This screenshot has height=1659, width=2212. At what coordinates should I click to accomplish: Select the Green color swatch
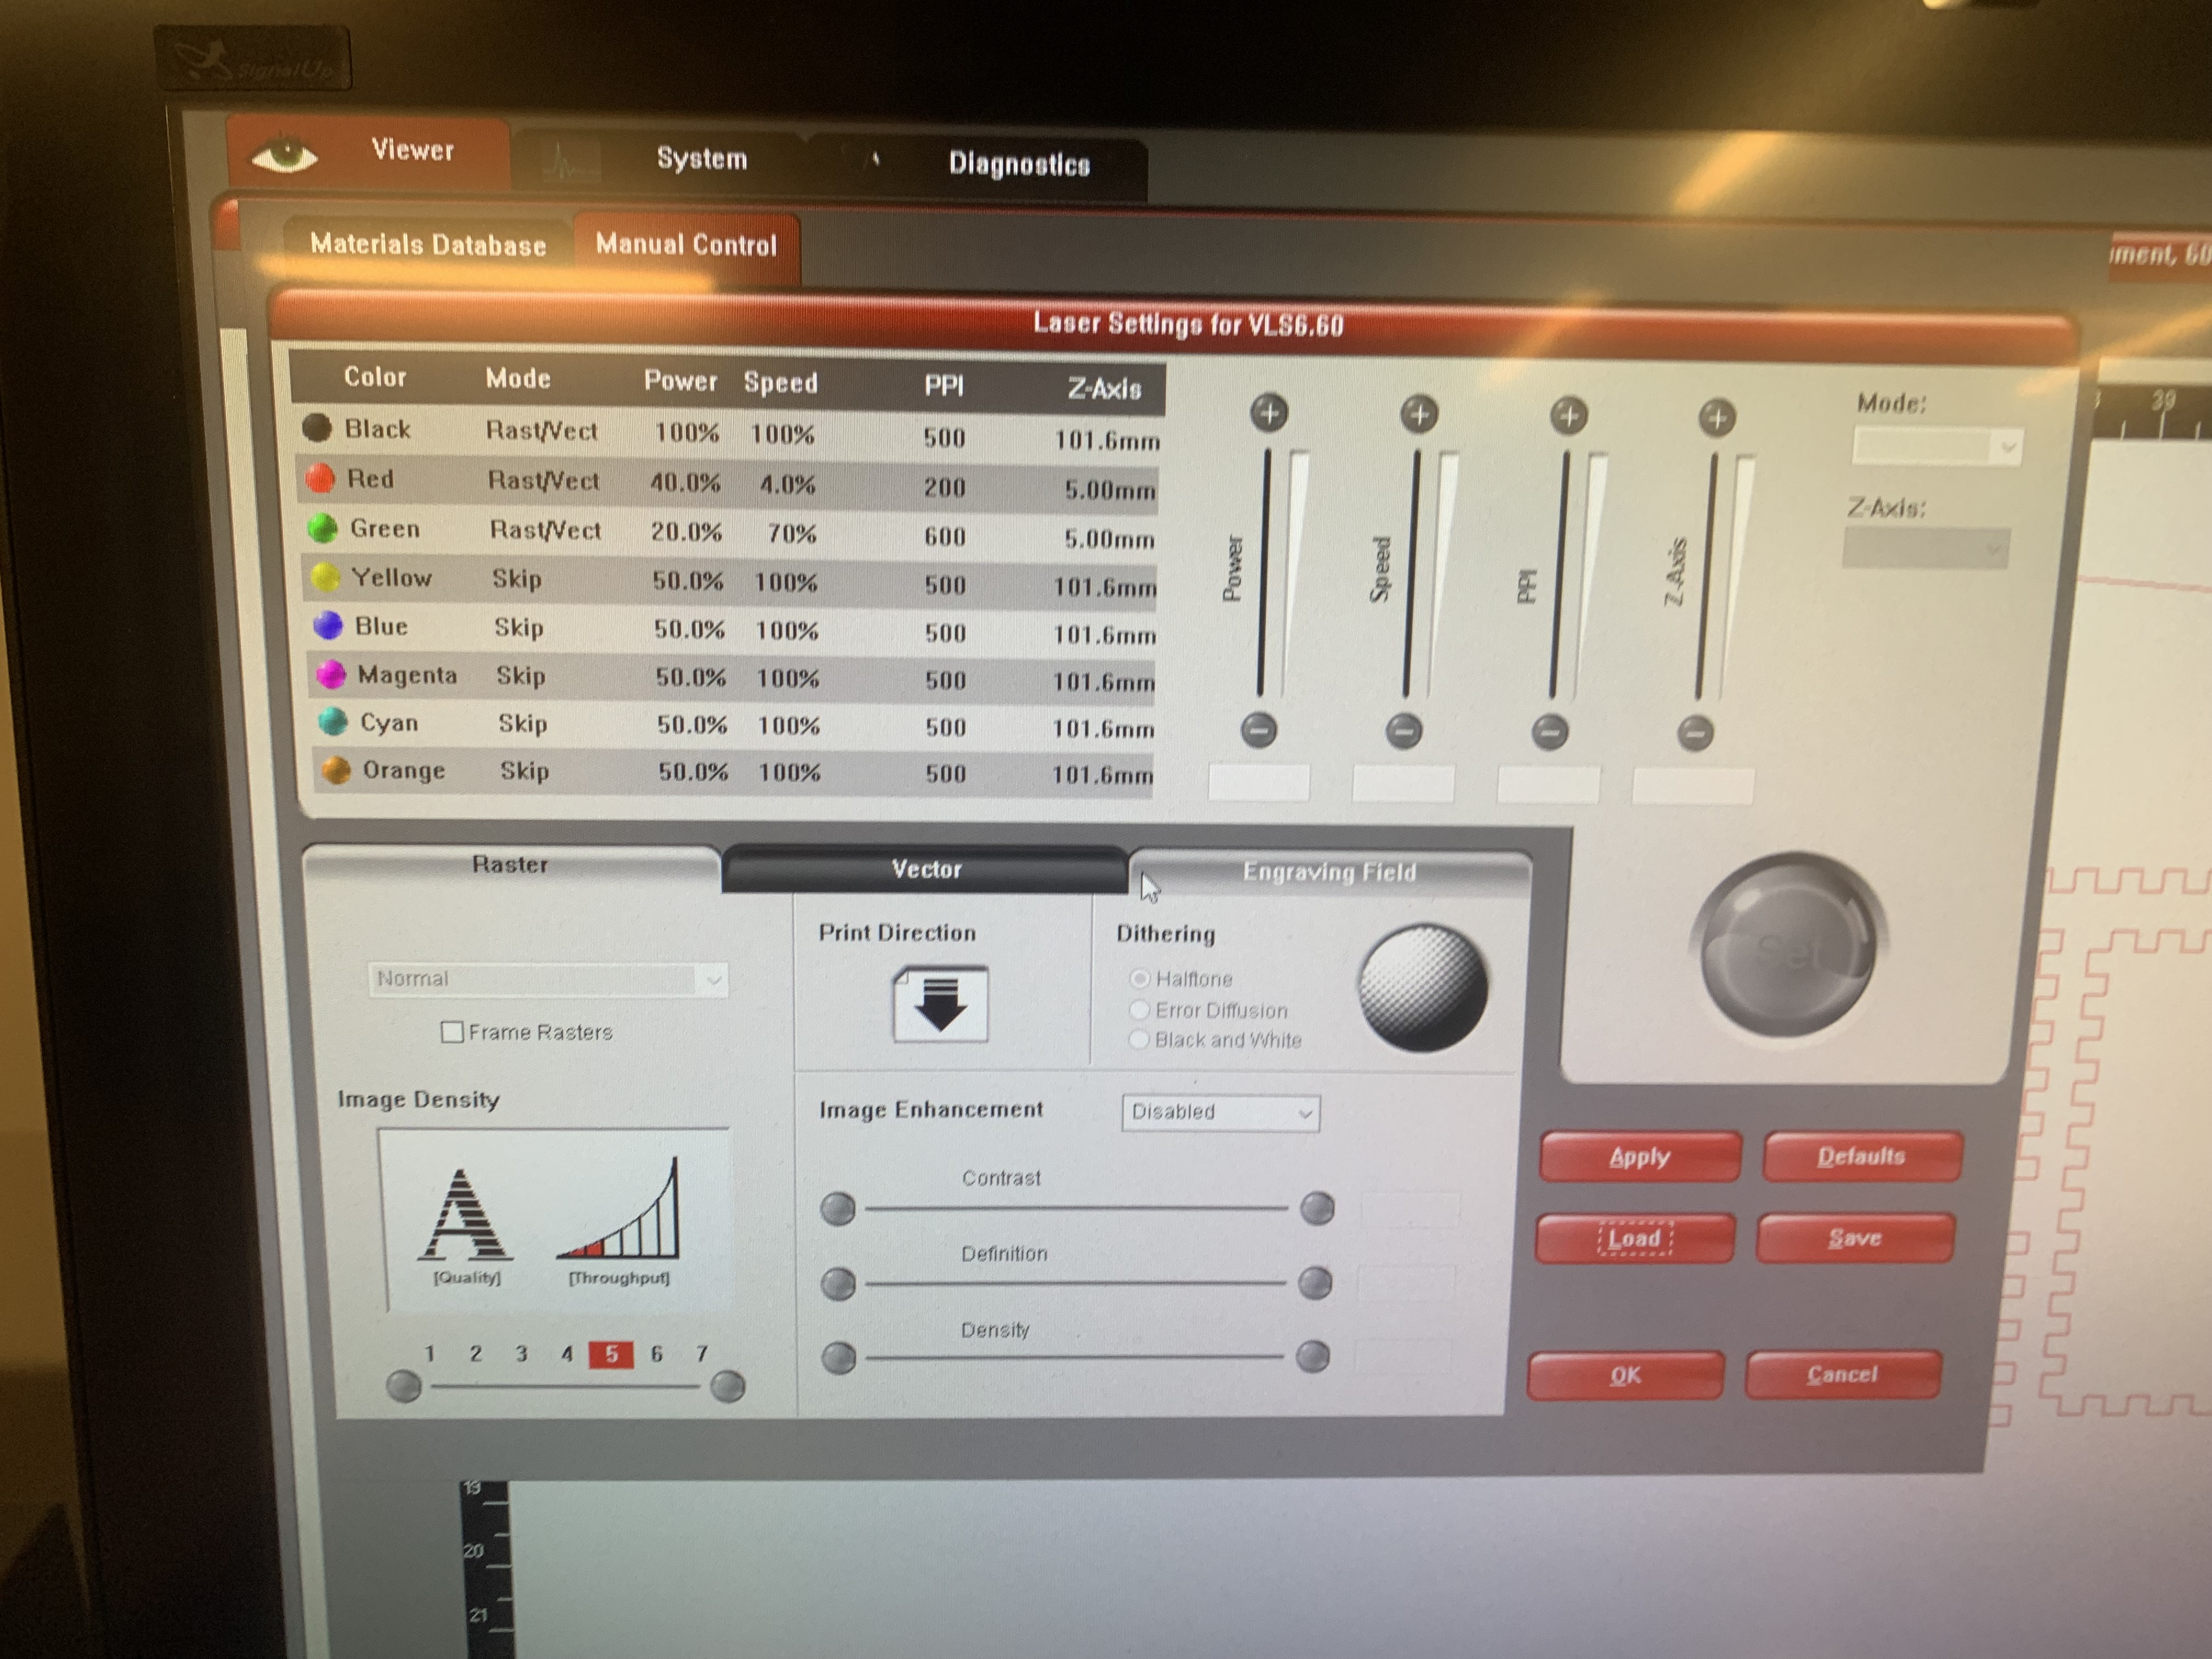click(x=322, y=528)
